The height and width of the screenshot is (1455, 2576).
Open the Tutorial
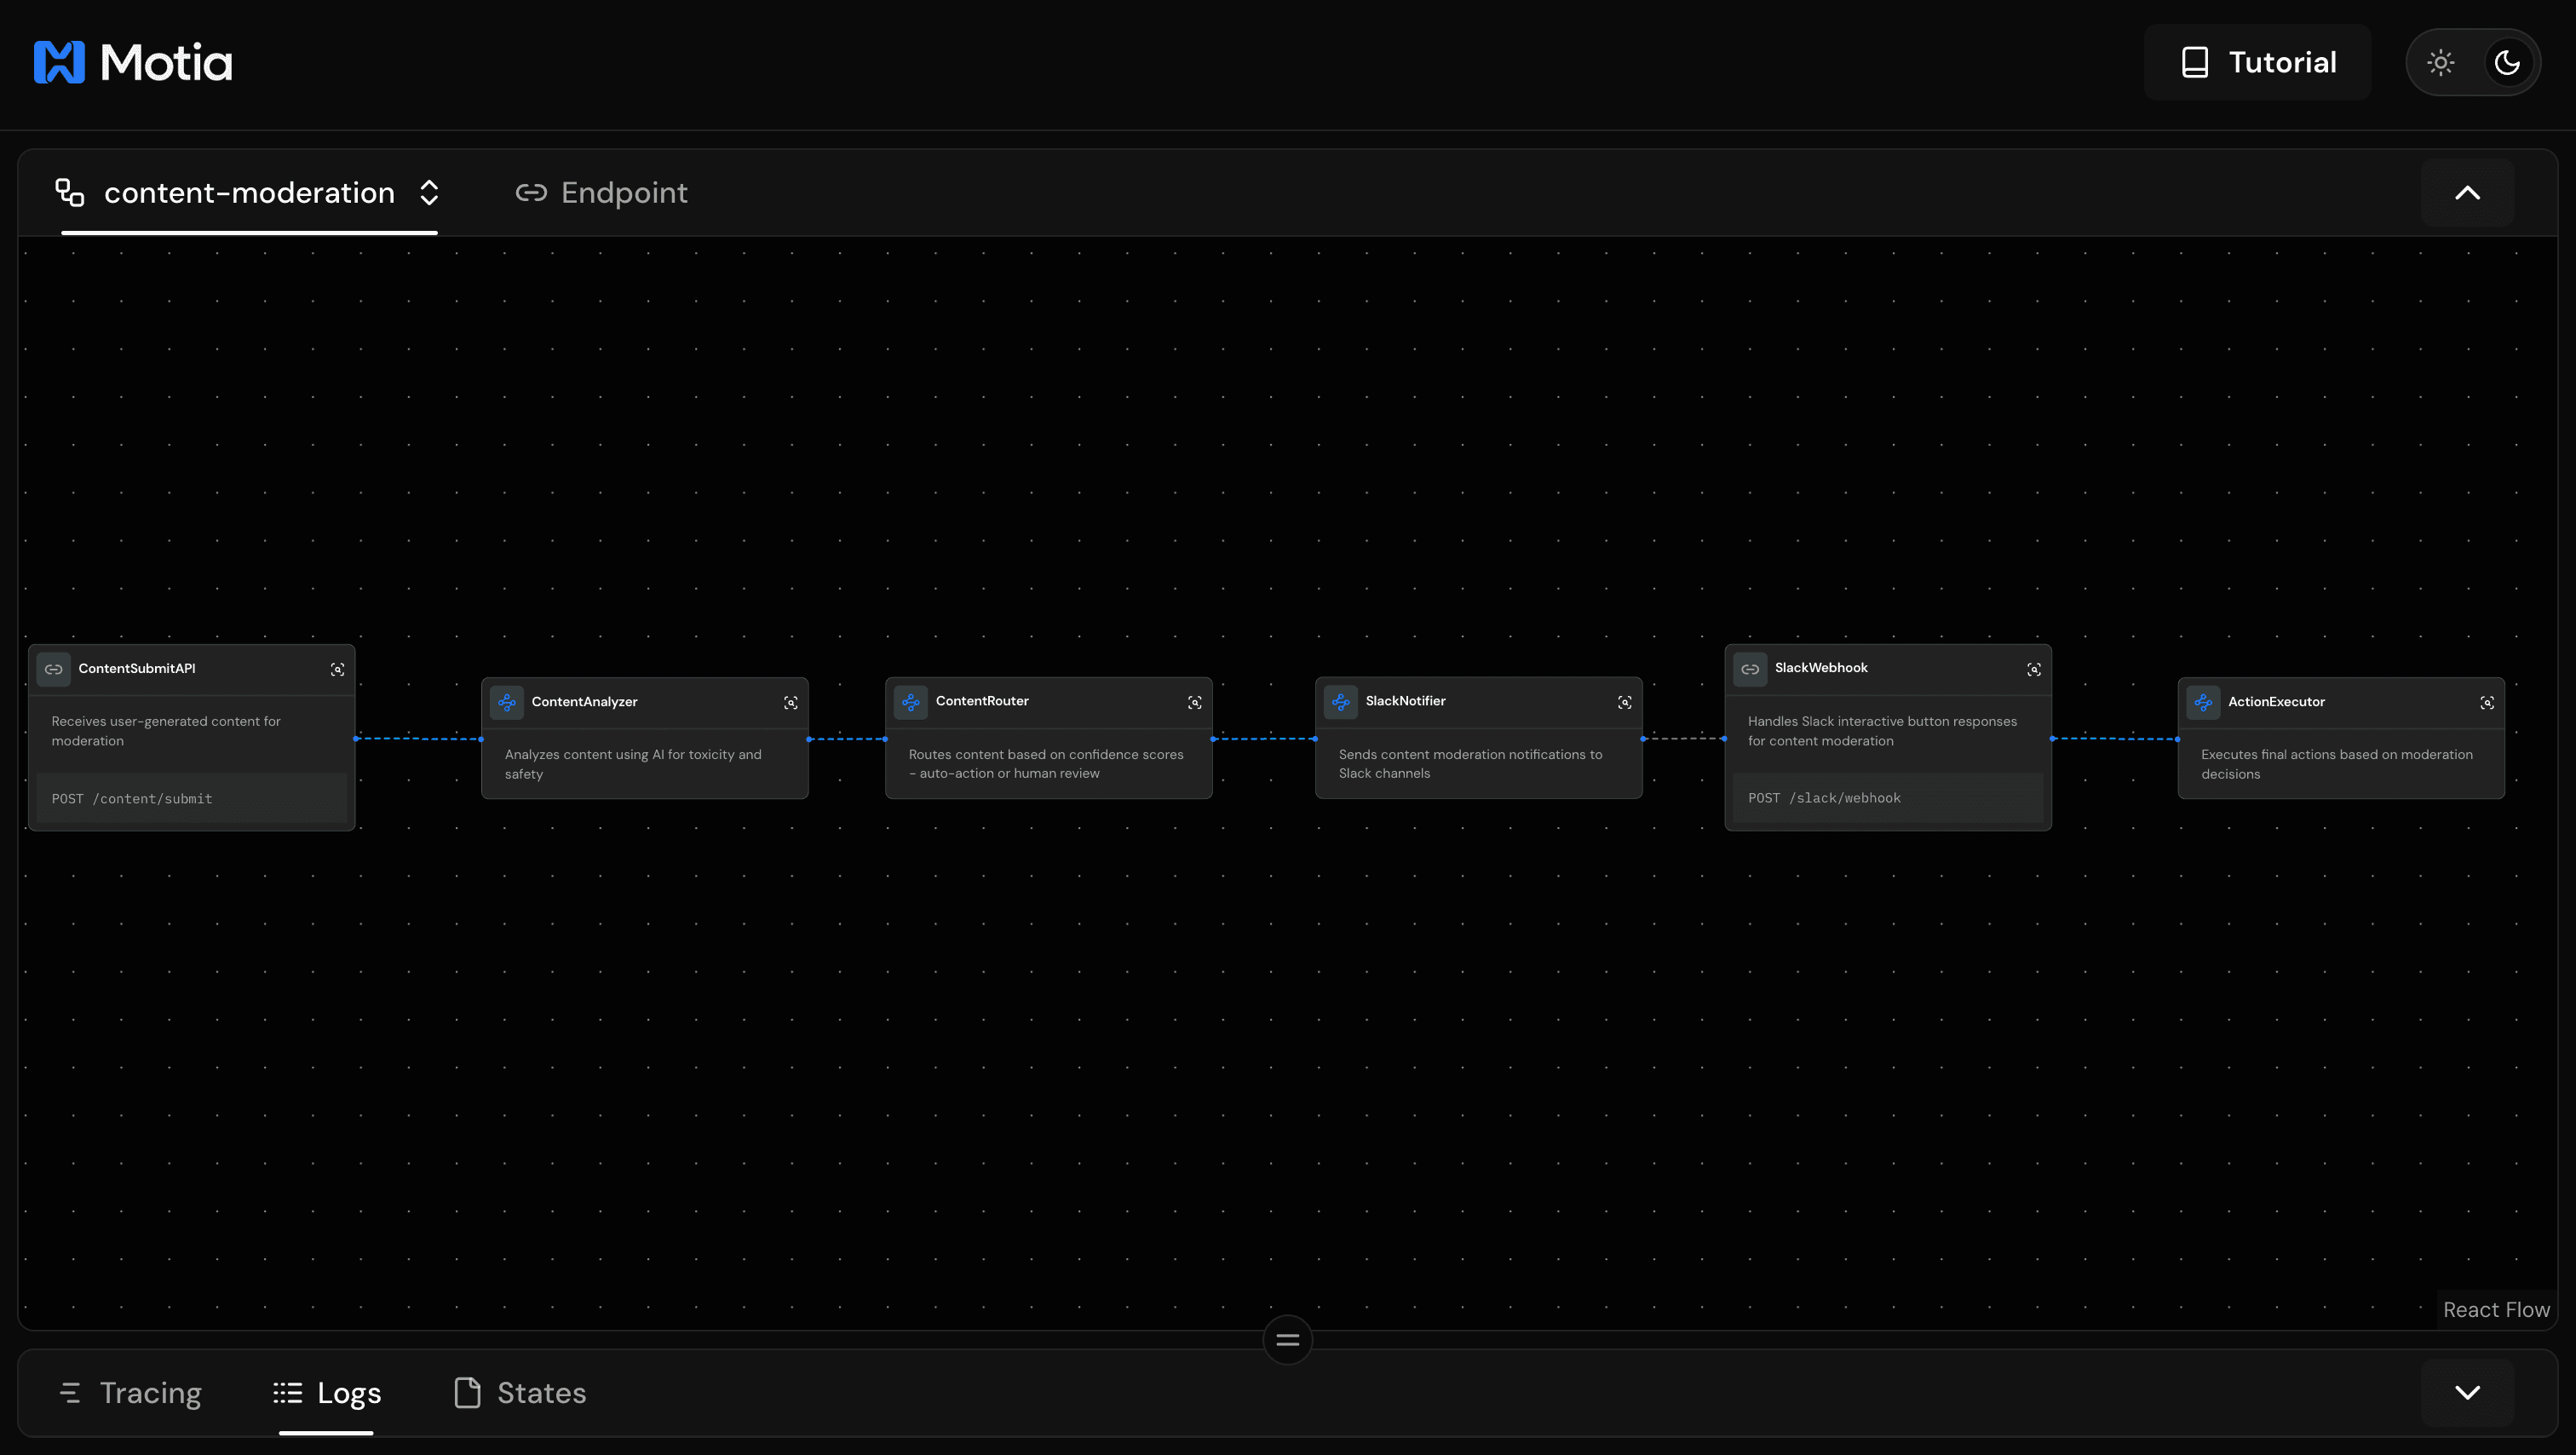click(x=2256, y=62)
